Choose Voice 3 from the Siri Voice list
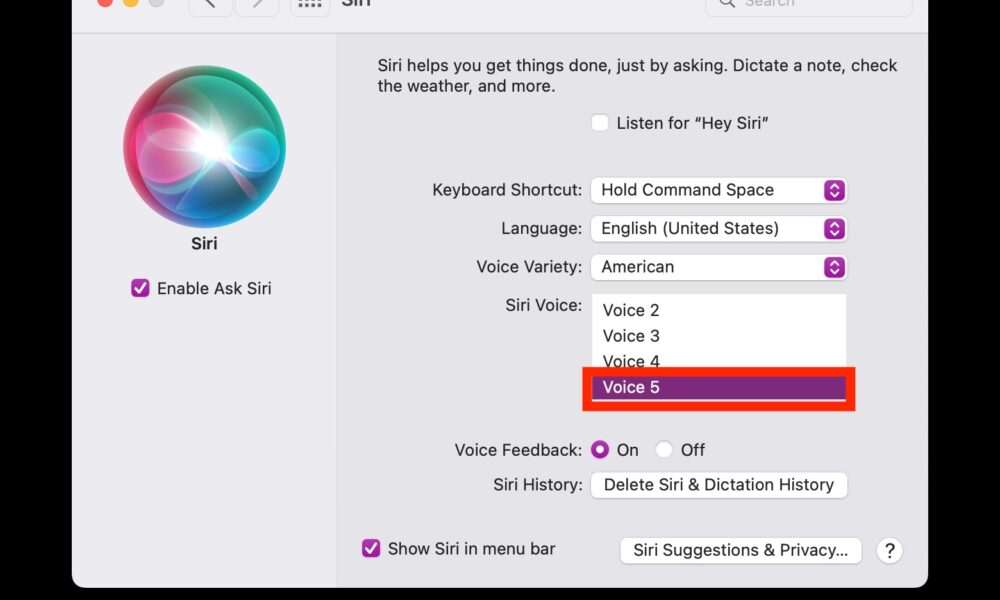This screenshot has width=1000, height=600. [x=719, y=335]
